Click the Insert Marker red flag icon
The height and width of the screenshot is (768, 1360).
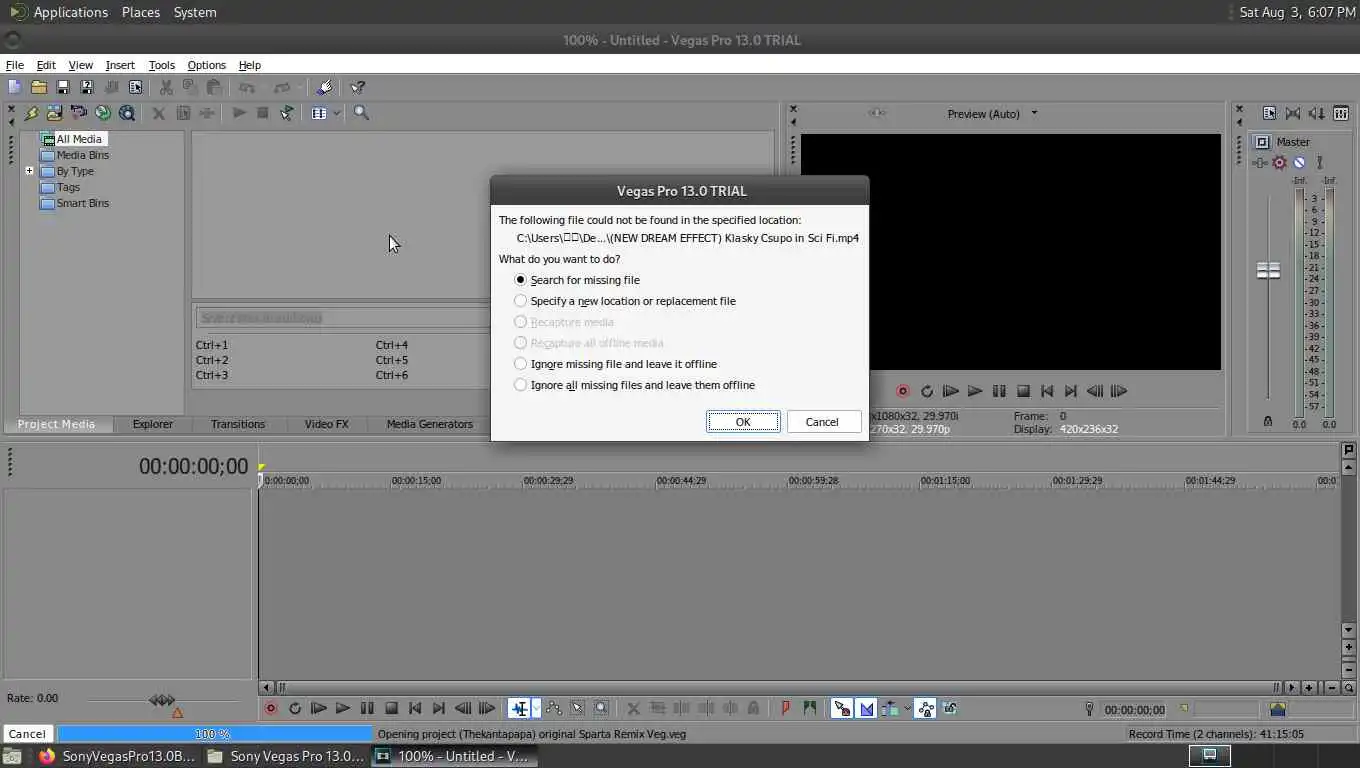coord(785,708)
